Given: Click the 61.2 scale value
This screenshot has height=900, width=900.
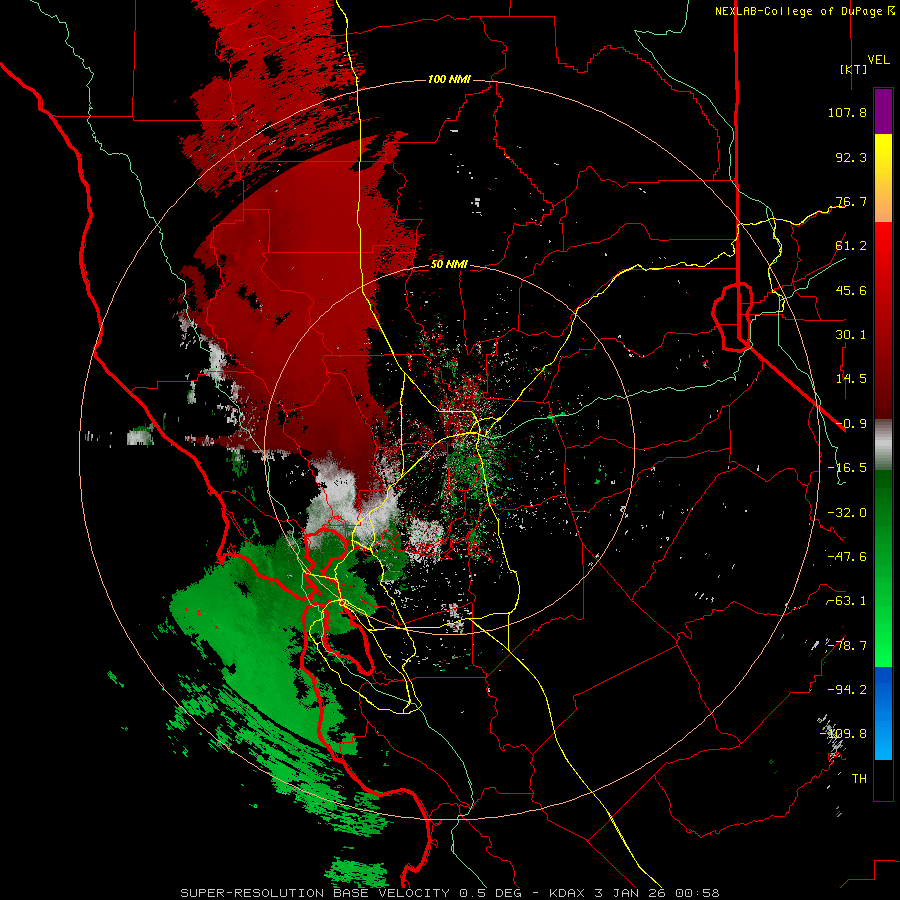Looking at the screenshot, I should [851, 246].
